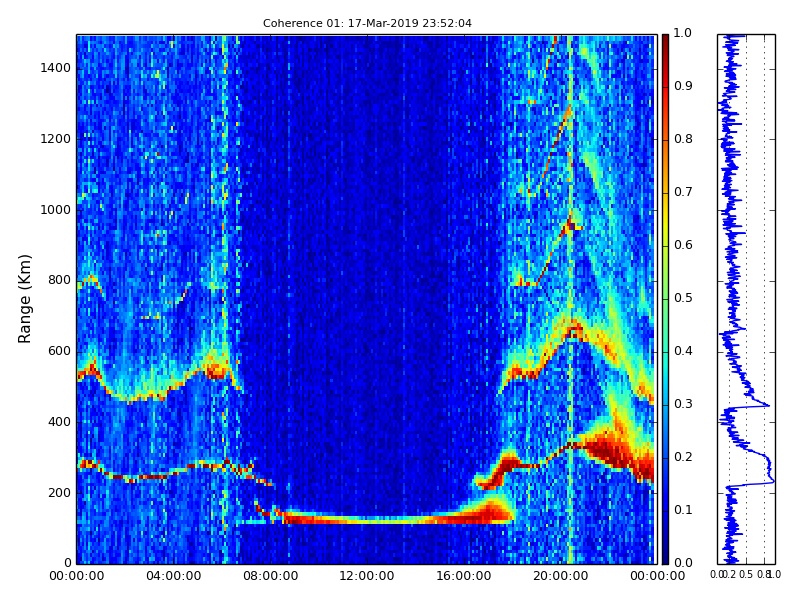The width and height of the screenshot is (800, 600).
Task: Click the 12:00:00 time tick label
Action: click(x=367, y=576)
